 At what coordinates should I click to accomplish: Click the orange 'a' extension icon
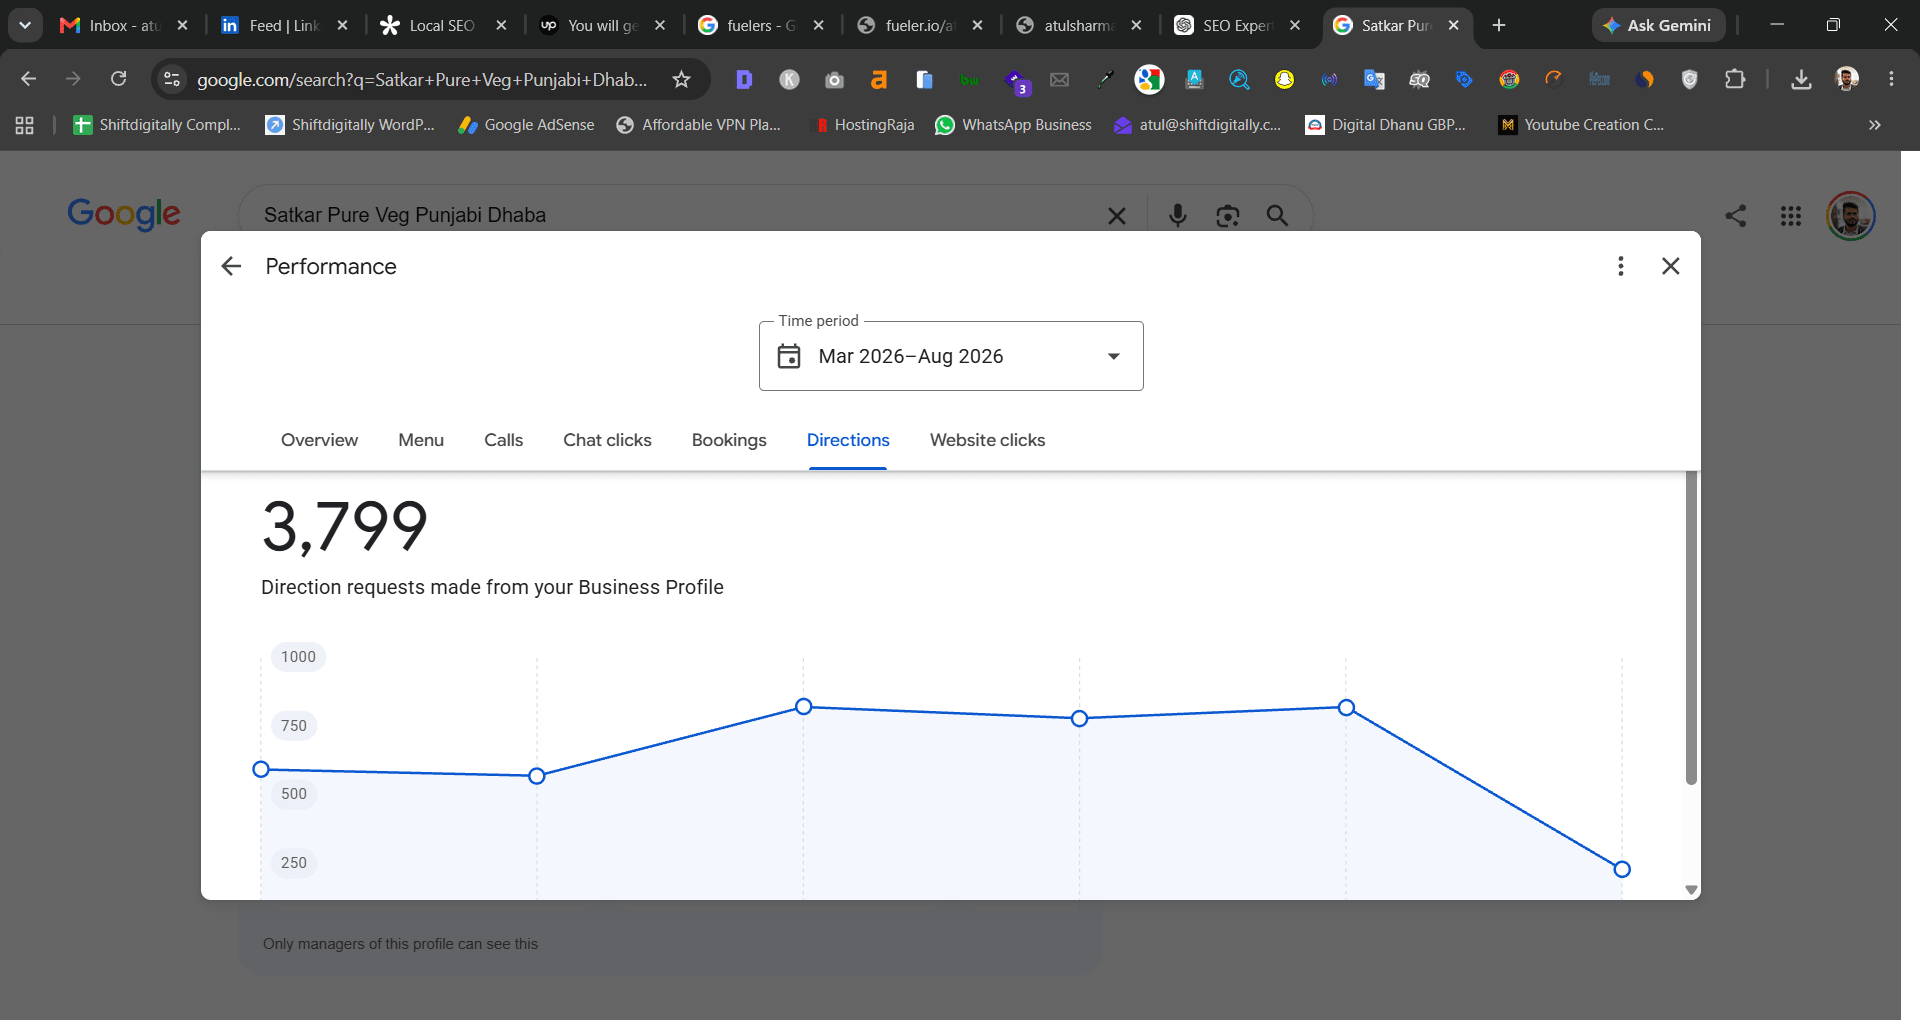[x=879, y=79]
